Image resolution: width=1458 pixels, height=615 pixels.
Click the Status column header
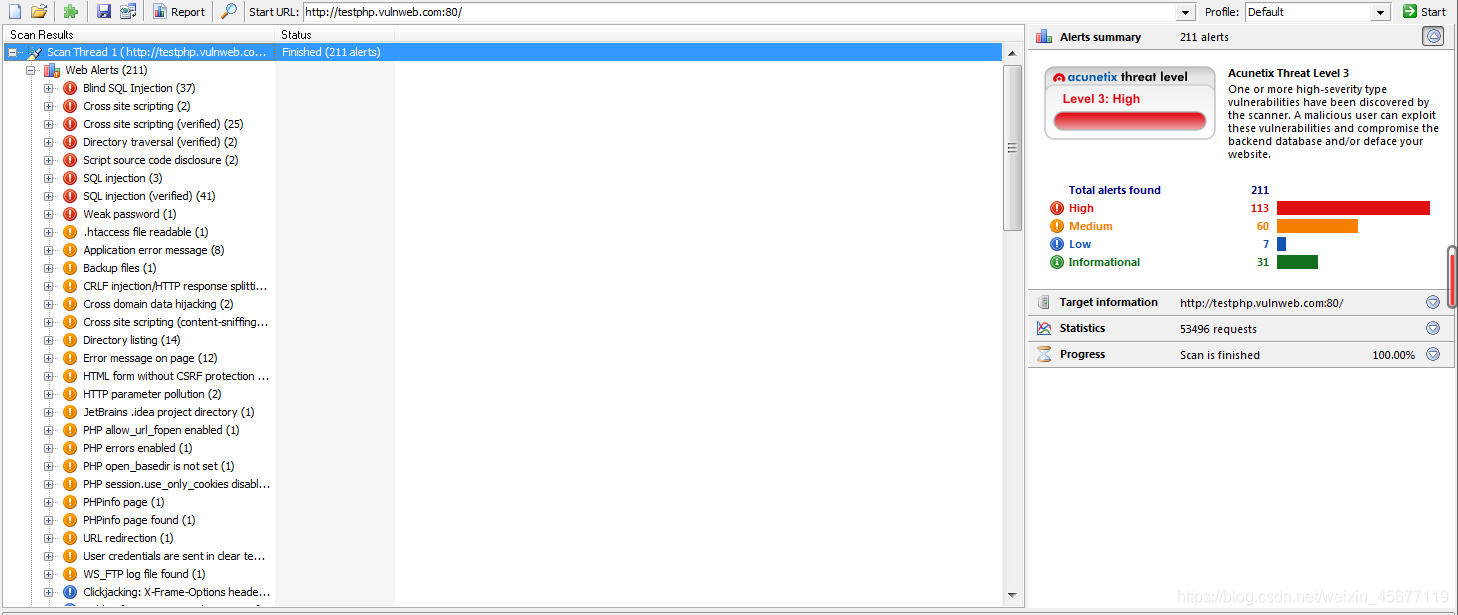335,35
